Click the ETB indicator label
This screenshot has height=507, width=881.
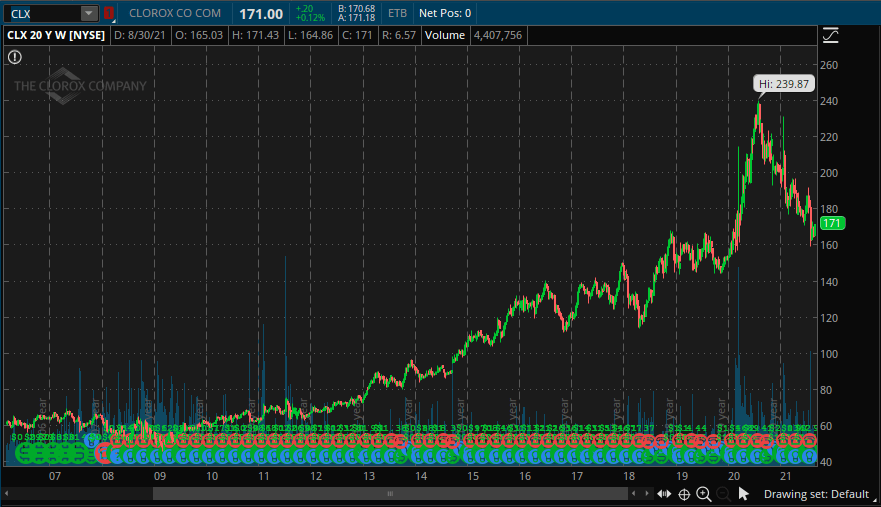click(x=397, y=13)
